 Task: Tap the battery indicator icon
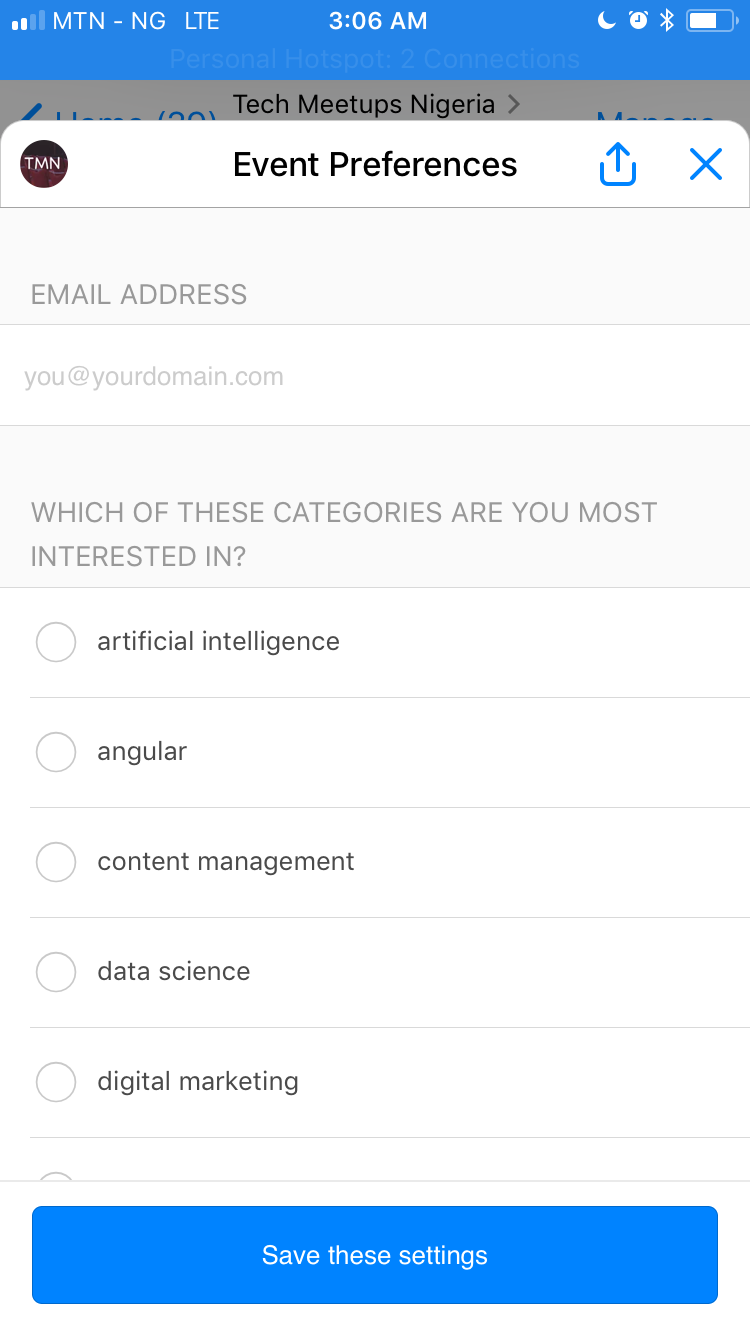pos(711,20)
